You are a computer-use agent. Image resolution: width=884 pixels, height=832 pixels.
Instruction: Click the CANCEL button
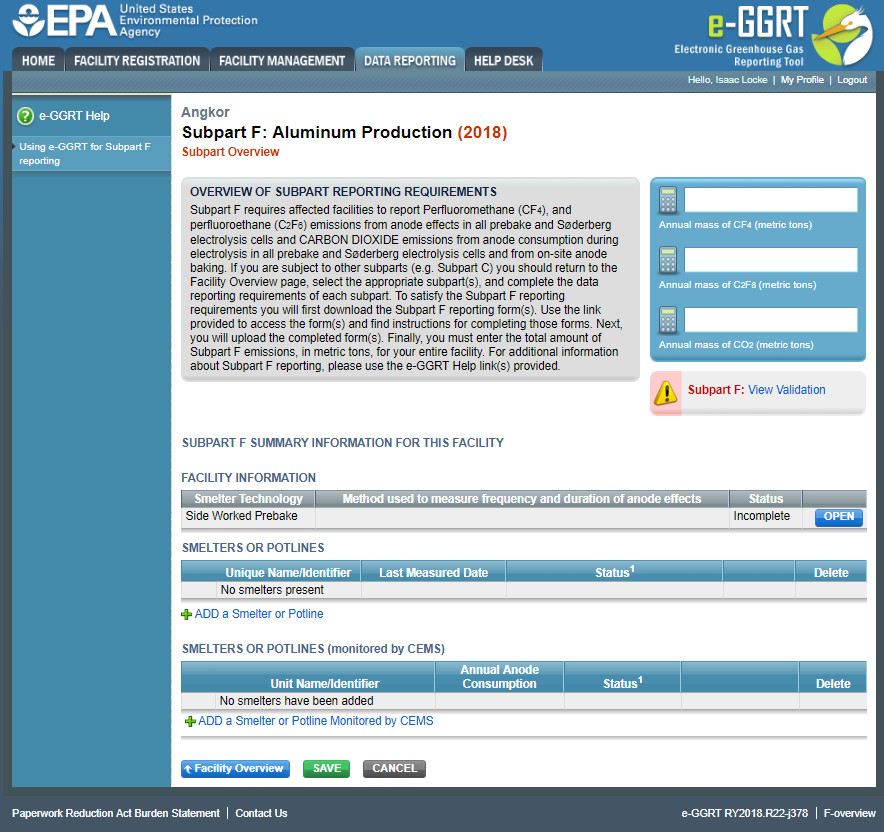tap(394, 769)
